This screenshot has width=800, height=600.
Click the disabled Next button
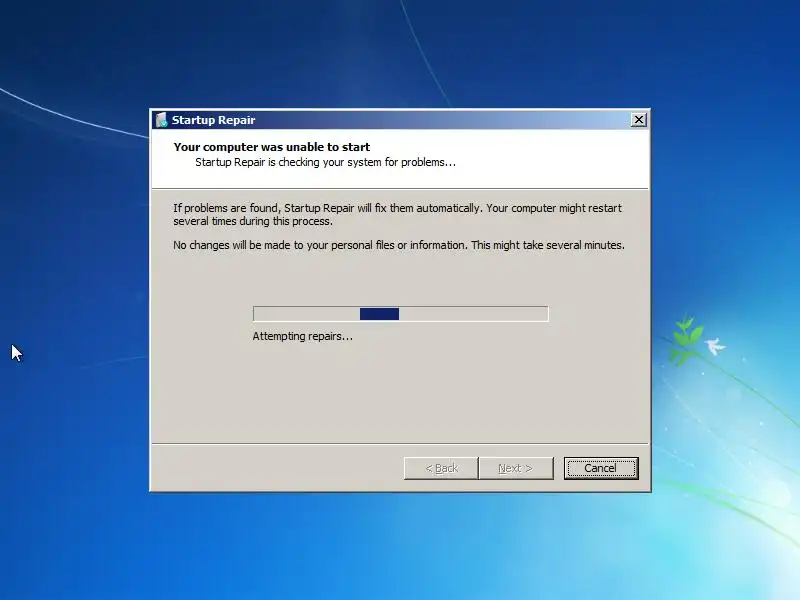pos(516,468)
